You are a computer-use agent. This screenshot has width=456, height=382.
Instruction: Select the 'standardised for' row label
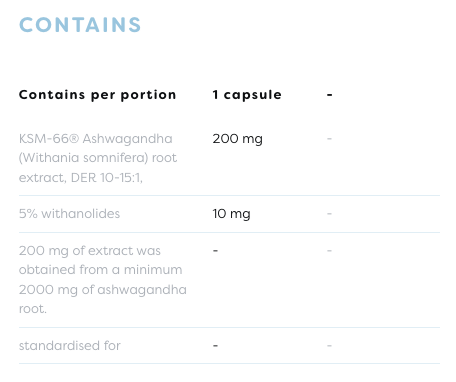[x=70, y=346]
